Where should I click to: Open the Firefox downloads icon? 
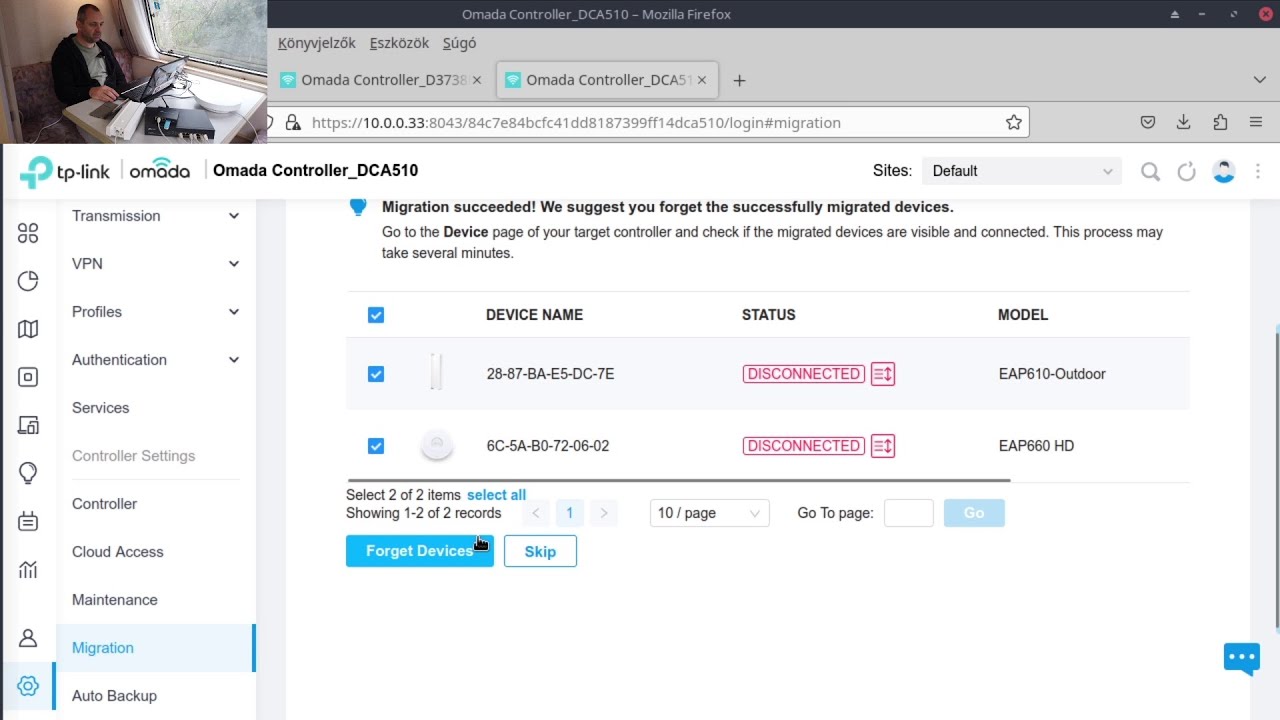pyautogui.click(x=1184, y=122)
